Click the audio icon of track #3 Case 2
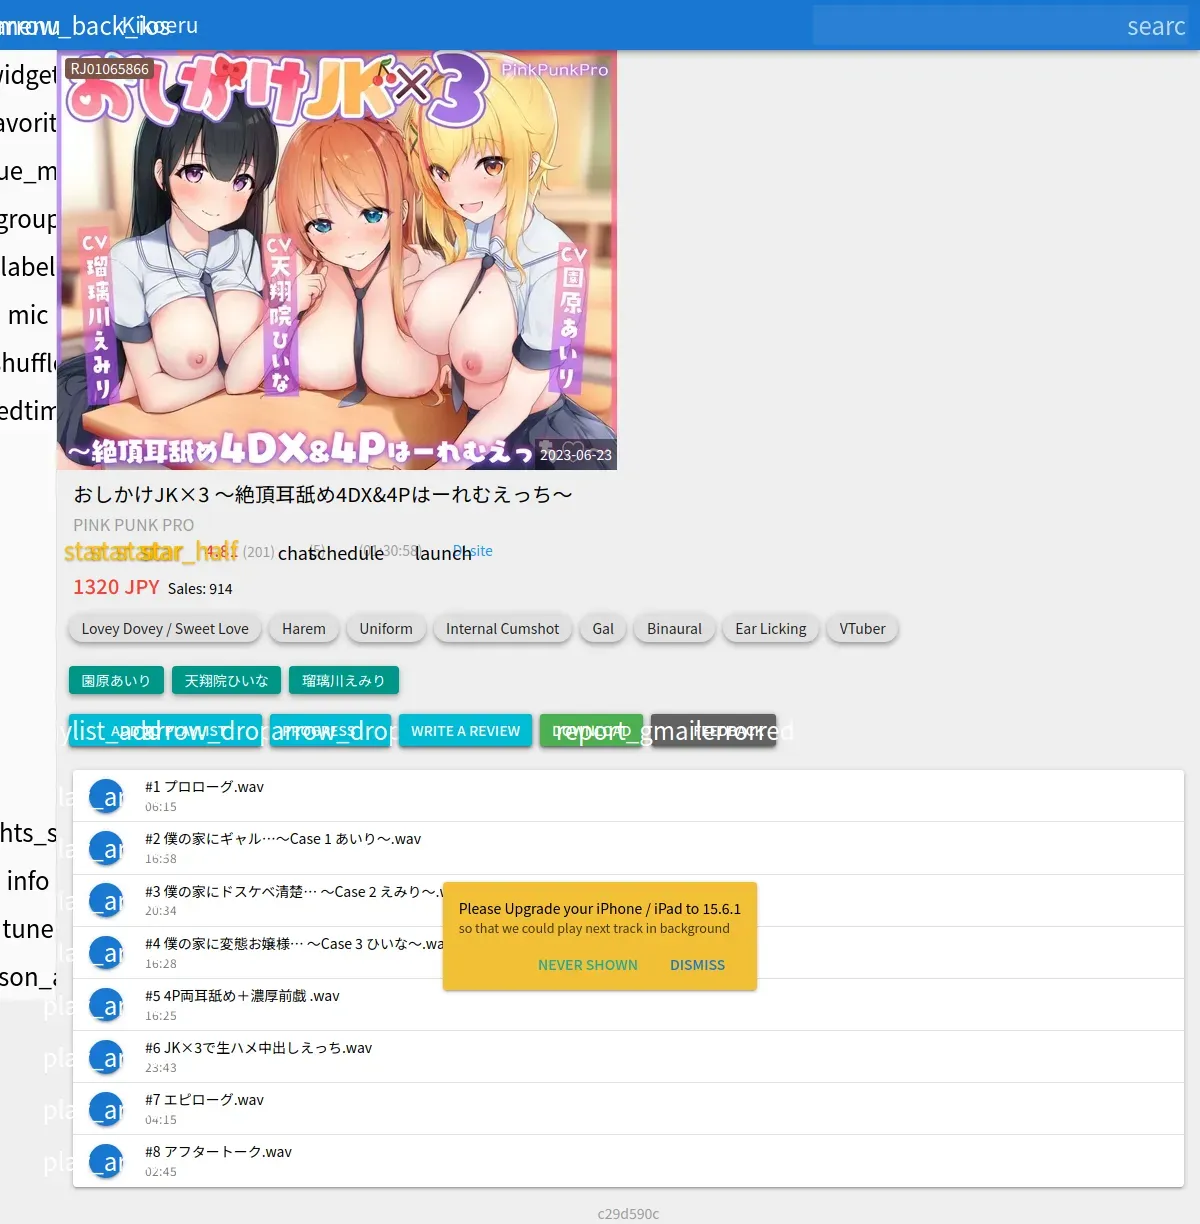This screenshot has height=1224, width=1200. 106,900
